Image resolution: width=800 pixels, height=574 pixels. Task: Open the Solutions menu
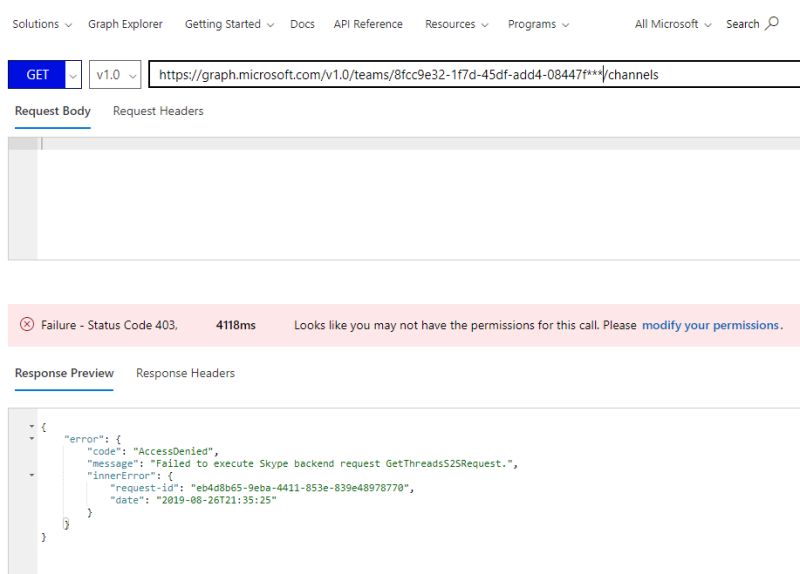coord(42,24)
